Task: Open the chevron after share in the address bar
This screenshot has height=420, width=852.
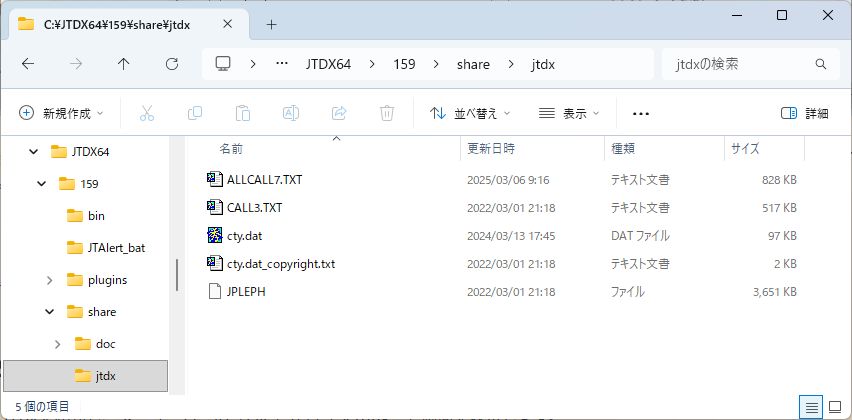Action: (x=511, y=64)
